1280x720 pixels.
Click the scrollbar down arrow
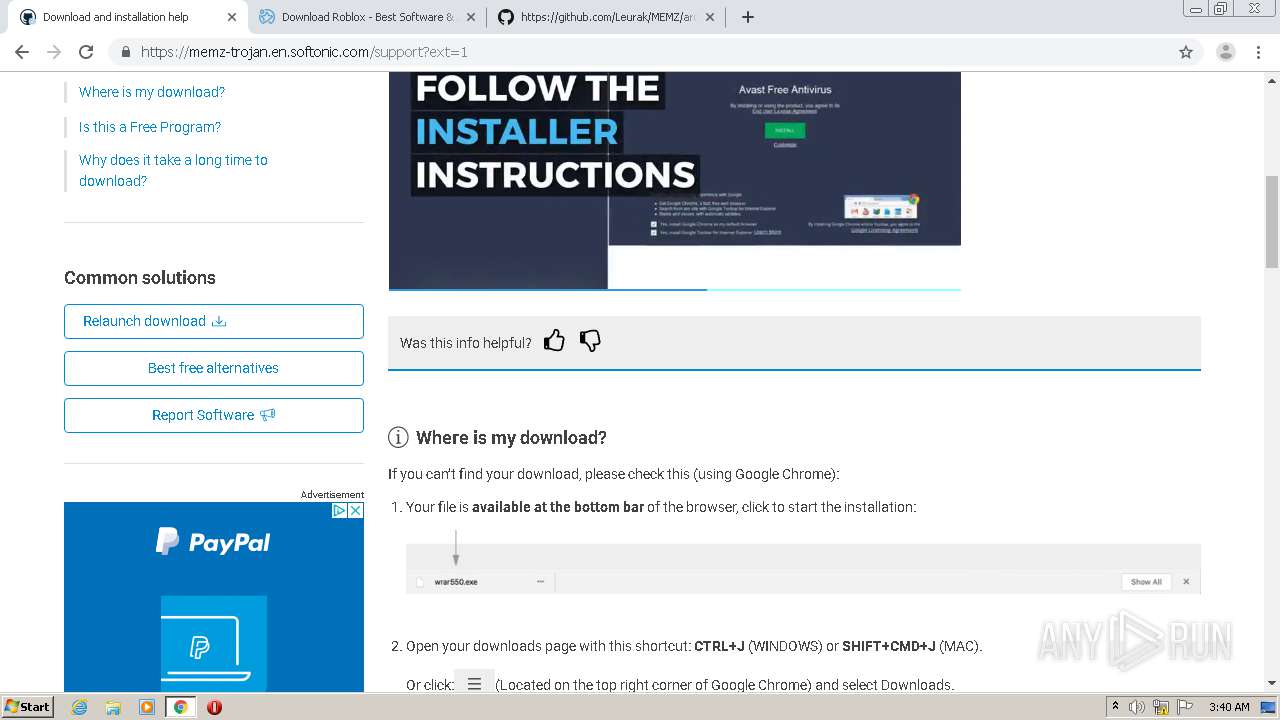(1272, 684)
